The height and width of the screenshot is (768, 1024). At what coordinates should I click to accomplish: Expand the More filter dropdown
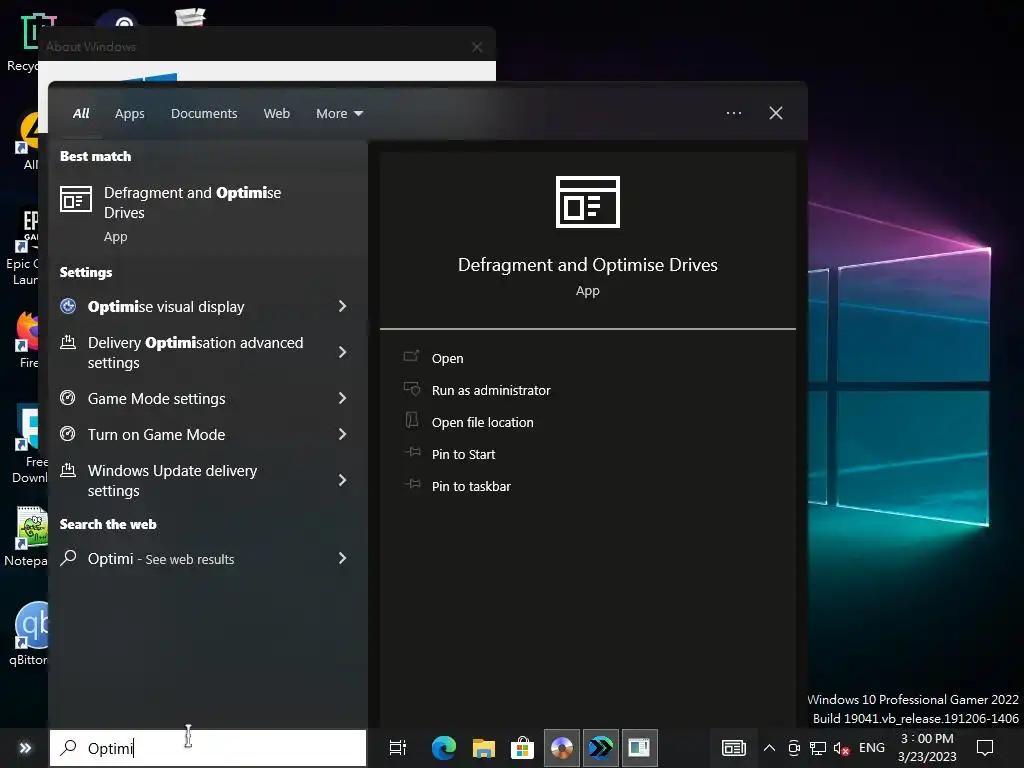[x=340, y=114]
